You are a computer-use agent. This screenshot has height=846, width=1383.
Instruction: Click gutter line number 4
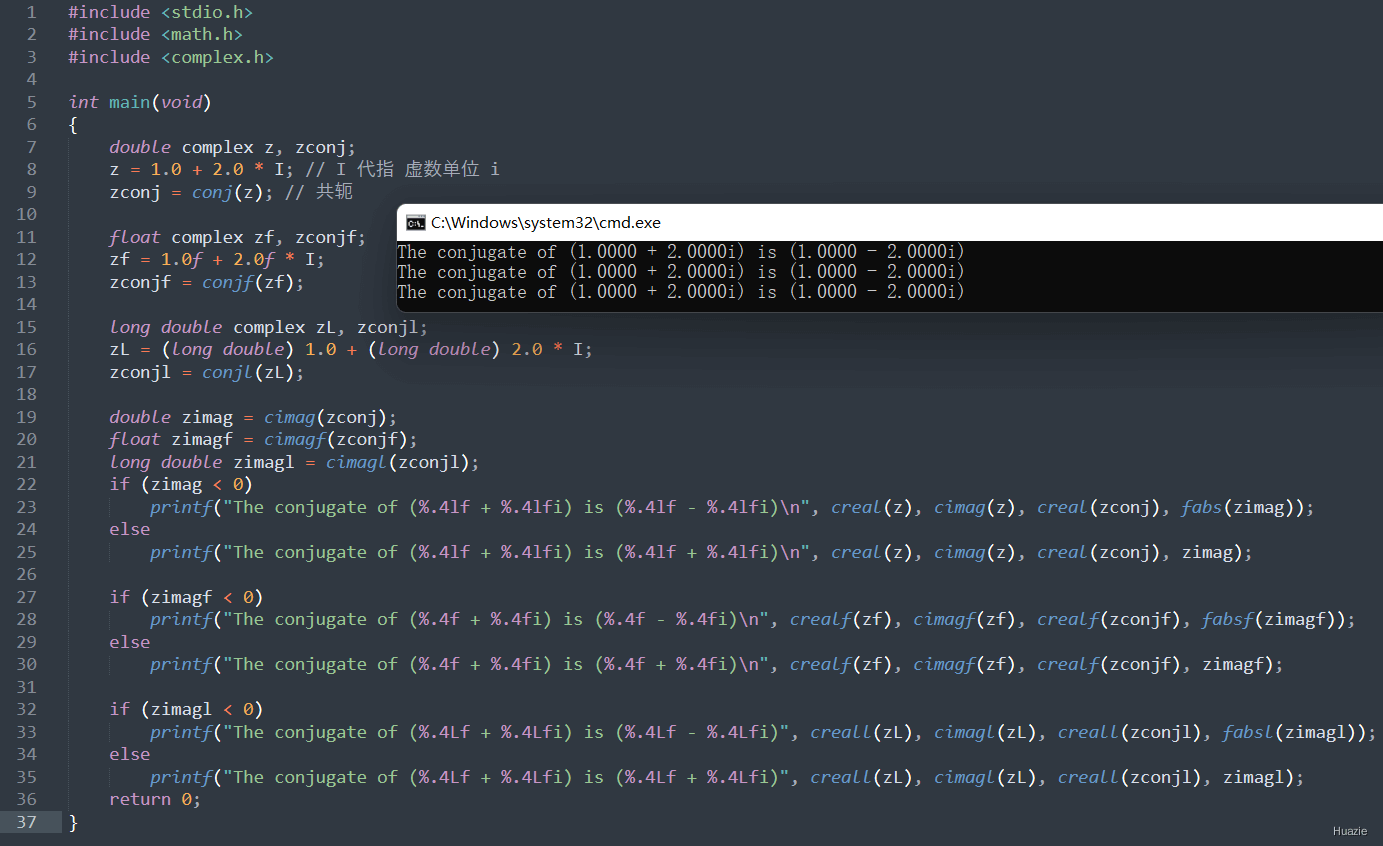tap(31, 80)
